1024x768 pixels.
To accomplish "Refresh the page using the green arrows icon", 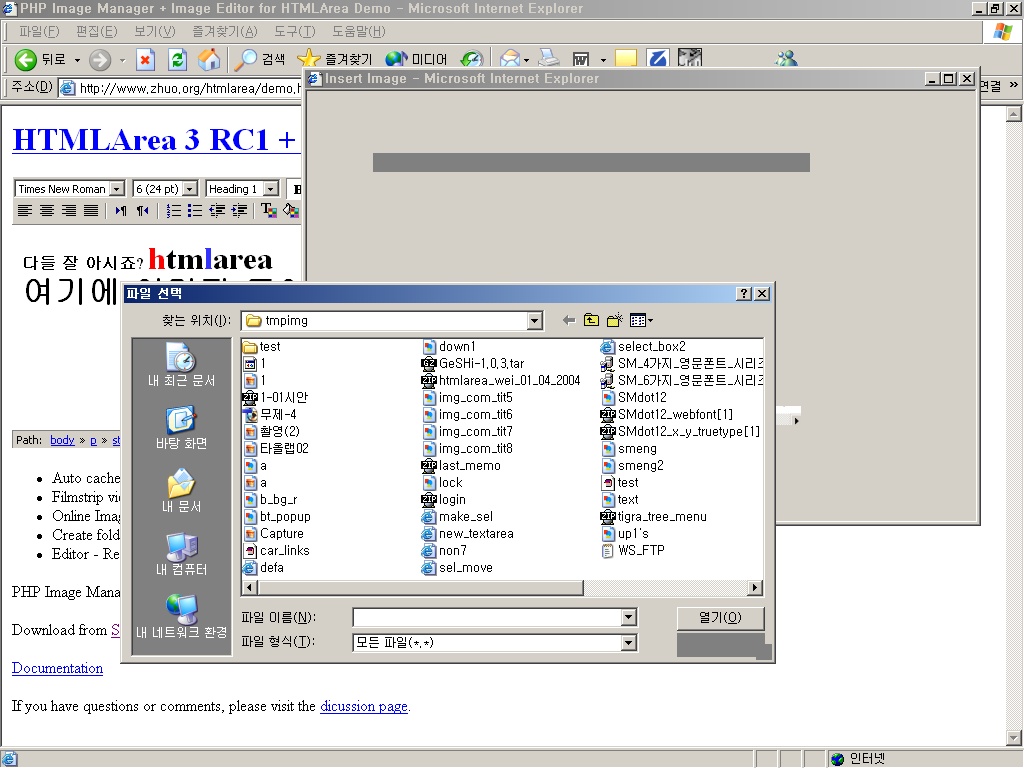I will [x=177, y=59].
